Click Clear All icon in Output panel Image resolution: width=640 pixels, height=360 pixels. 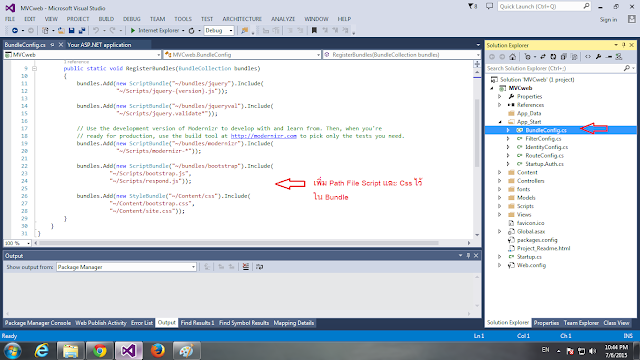point(246,267)
